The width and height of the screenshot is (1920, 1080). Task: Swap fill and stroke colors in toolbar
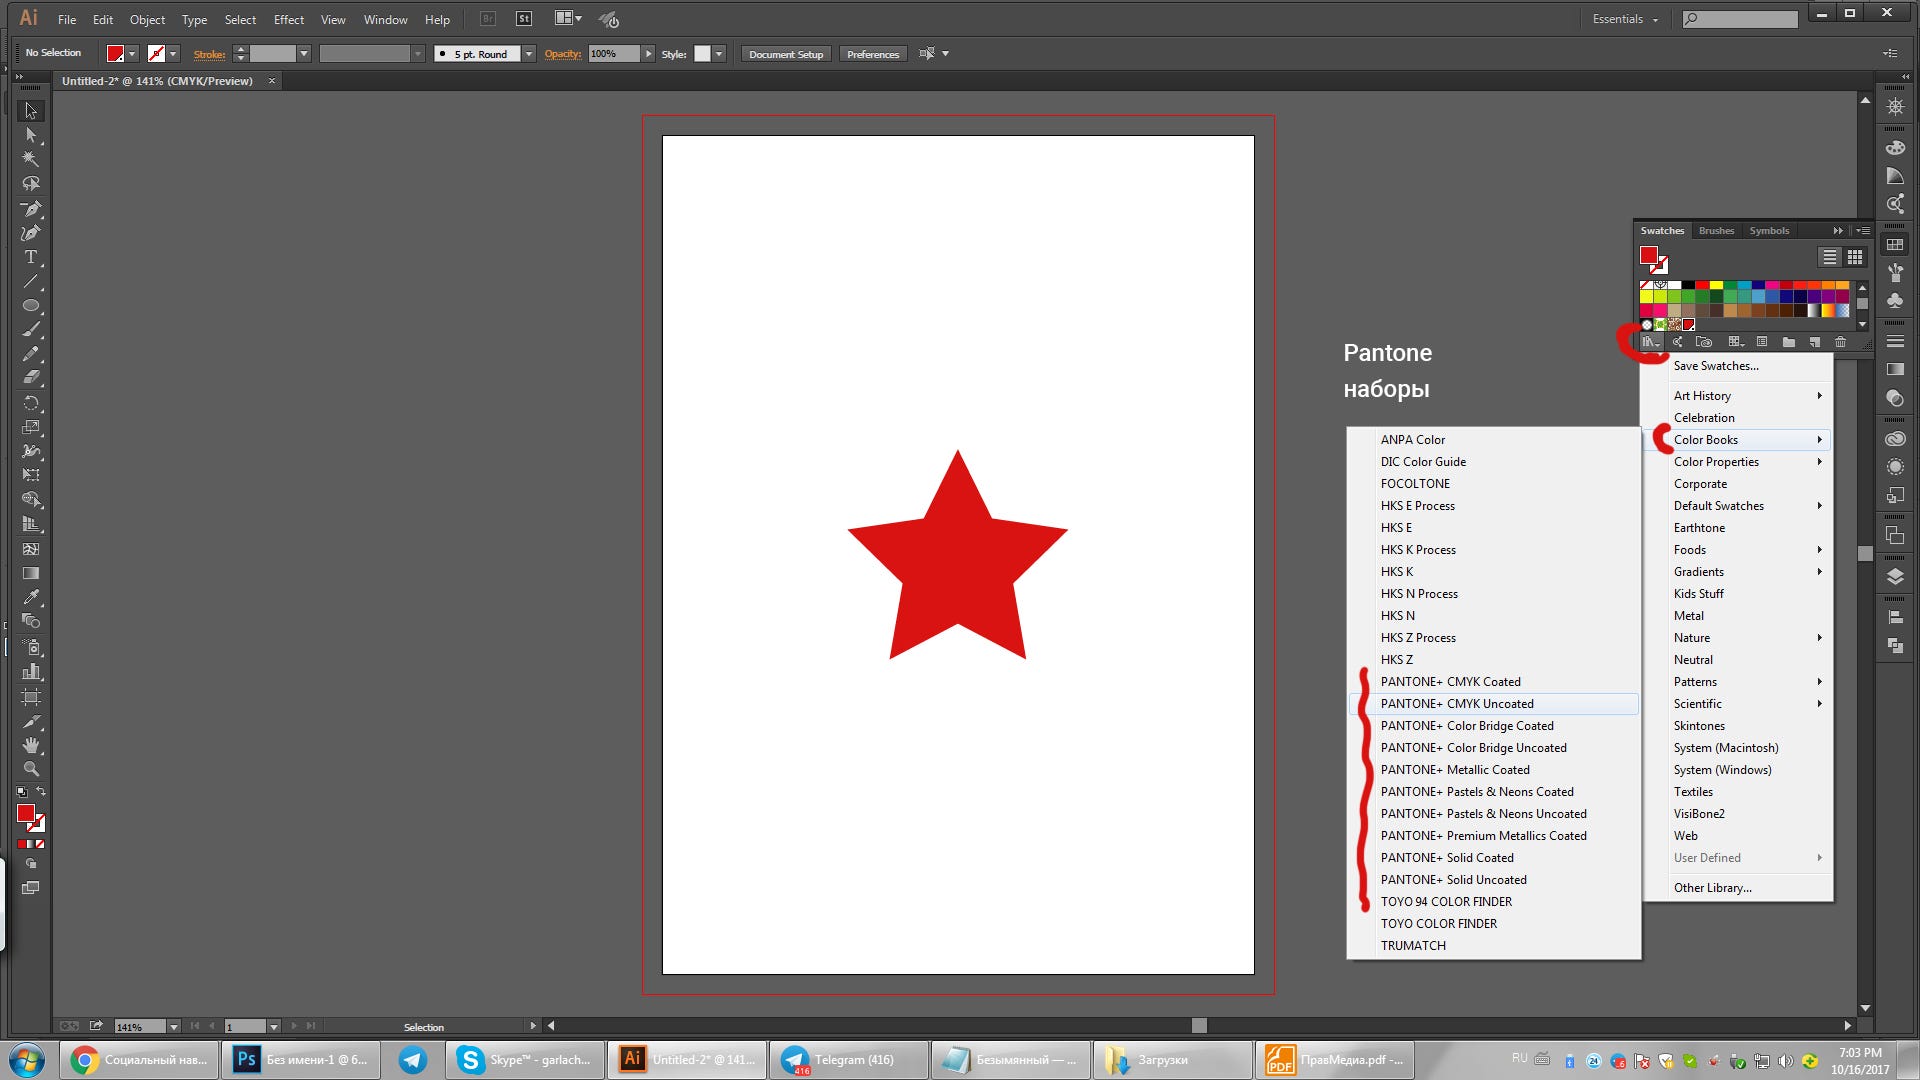click(41, 792)
